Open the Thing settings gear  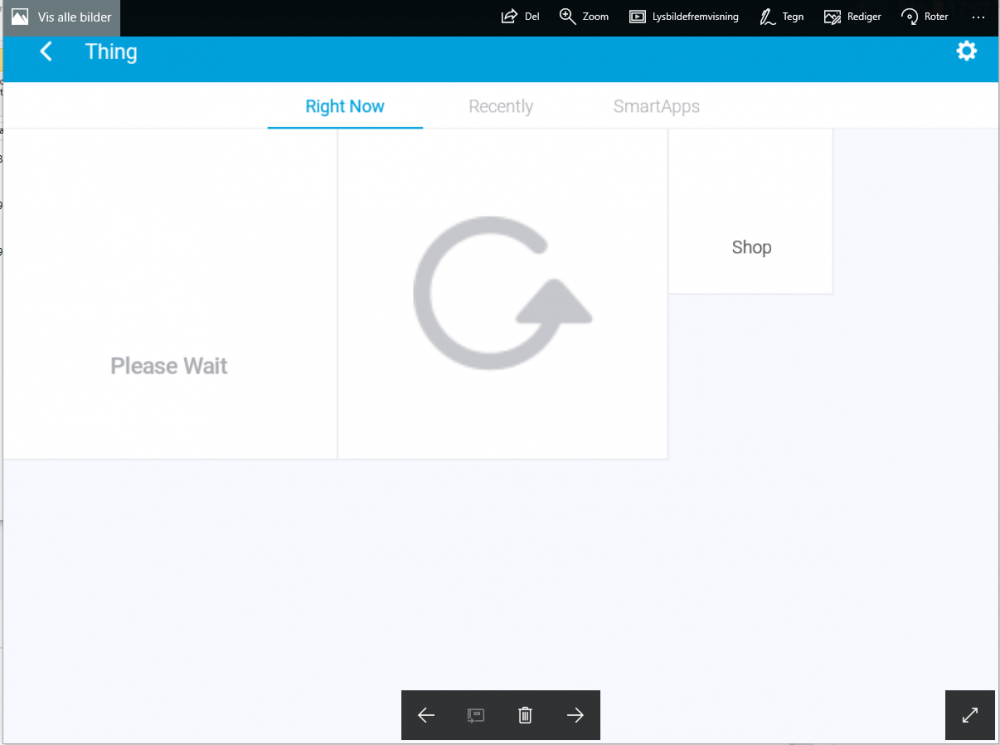tap(966, 52)
